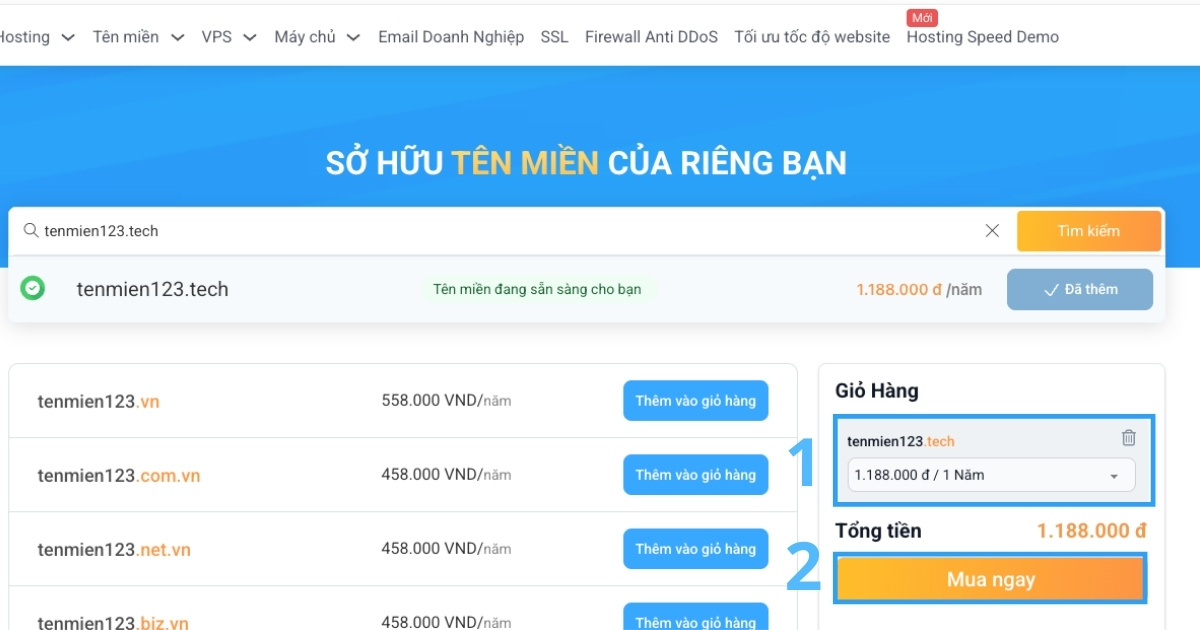Click the trash icon to remove tenmien123.tech
The image size is (1200, 630).
pos(1128,438)
